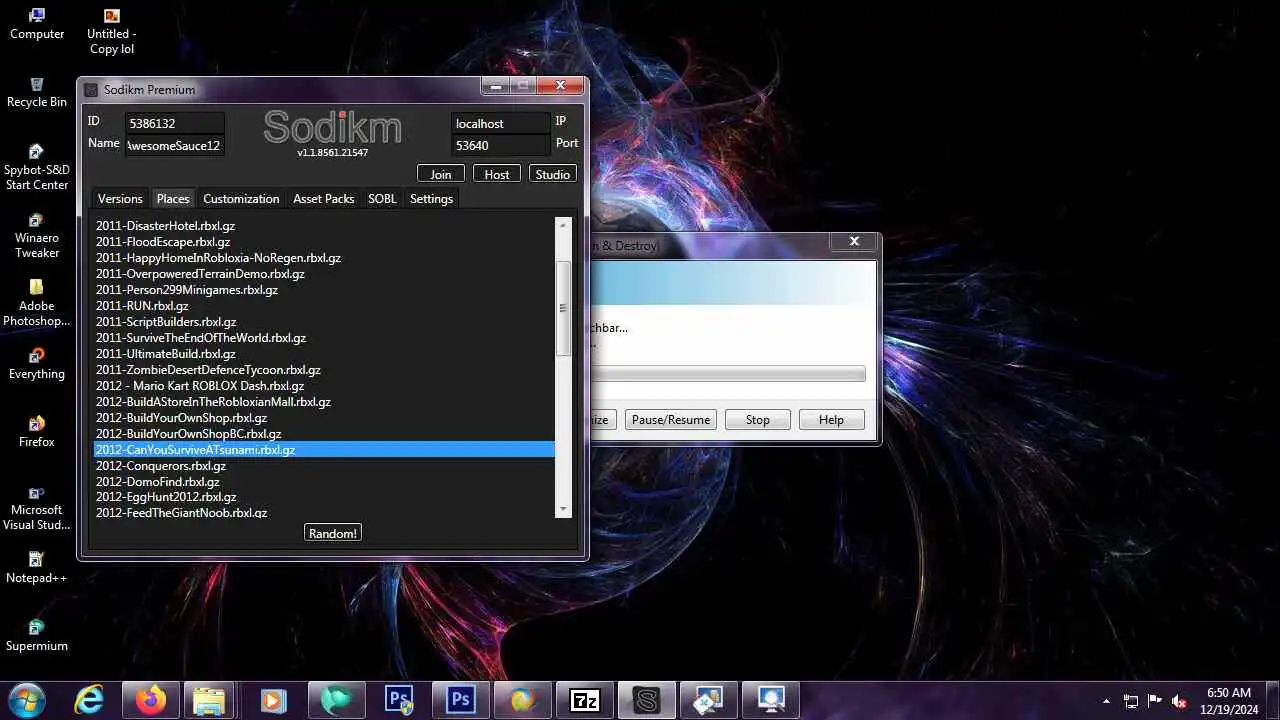Click the Host button
Image resolution: width=1280 pixels, height=720 pixels.
click(x=497, y=174)
